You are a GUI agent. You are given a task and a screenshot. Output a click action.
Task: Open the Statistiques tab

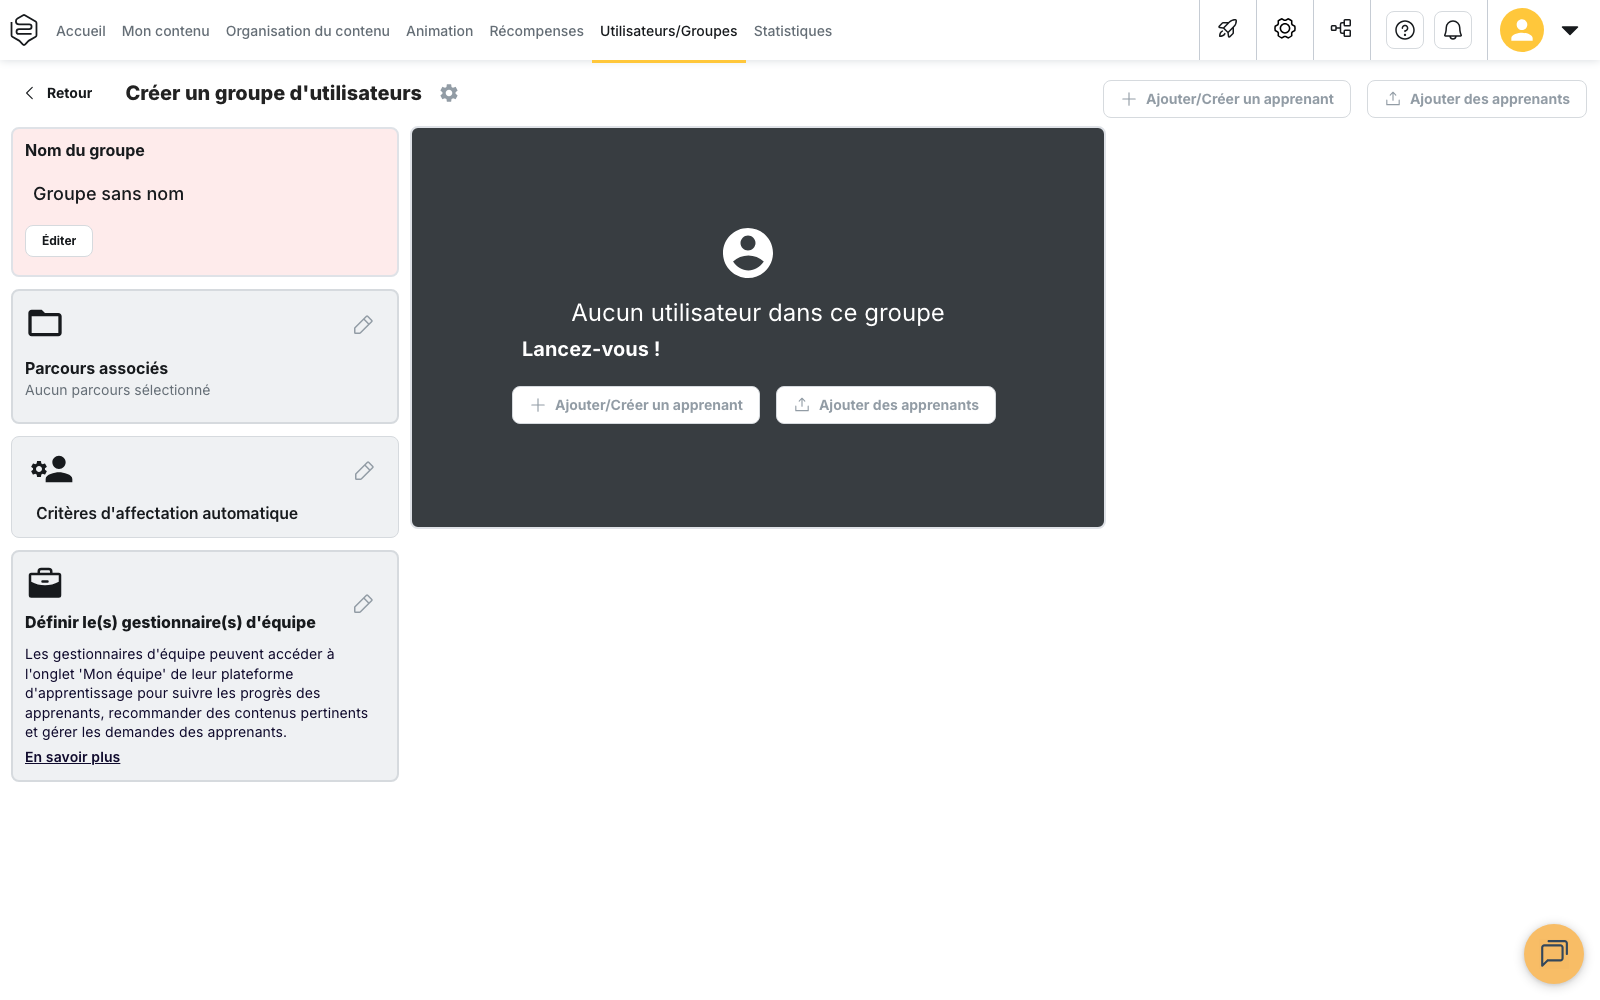793,31
